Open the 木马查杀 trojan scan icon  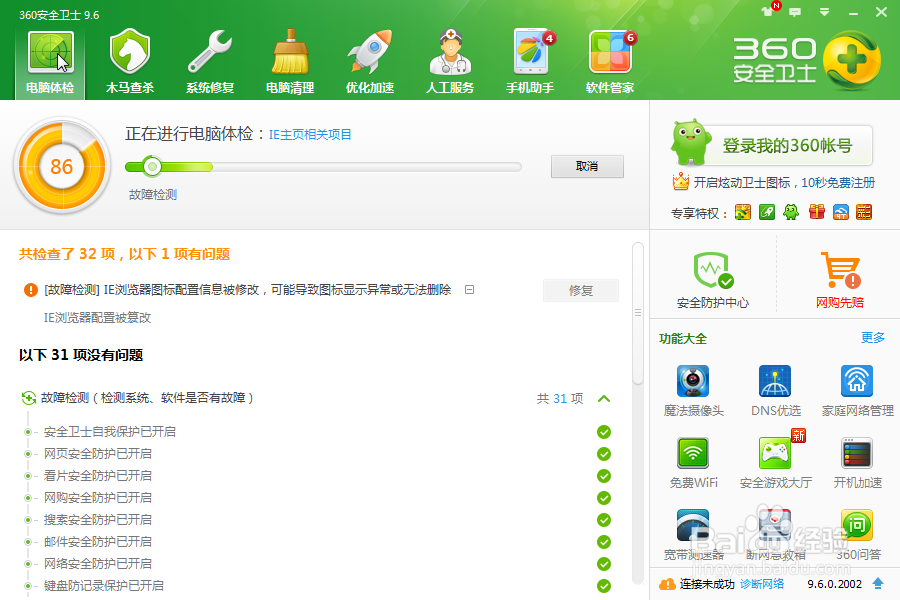pos(130,61)
